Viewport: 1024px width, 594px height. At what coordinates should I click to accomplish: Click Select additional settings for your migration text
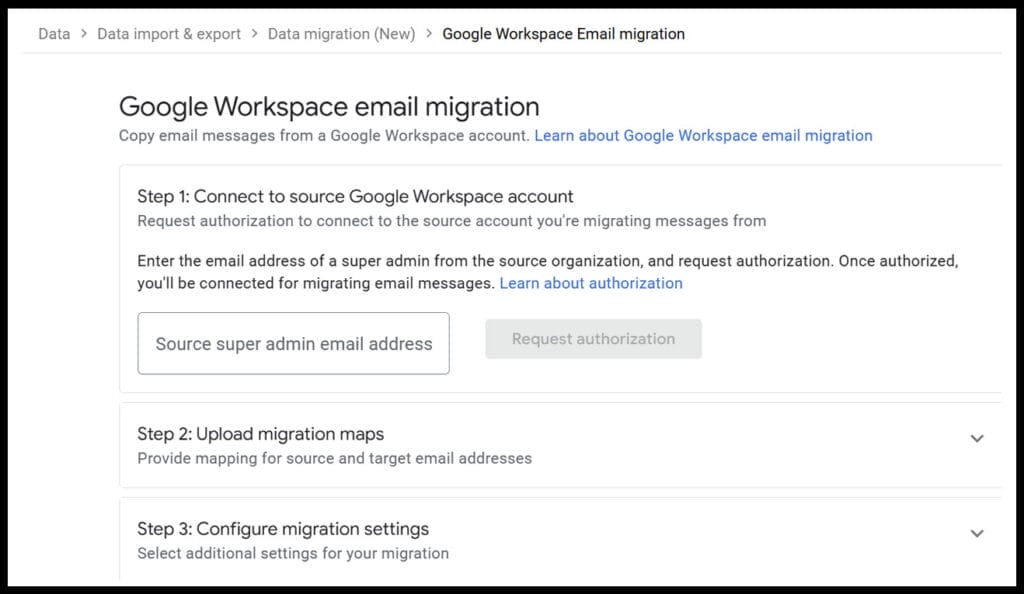pyautogui.click(x=295, y=553)
